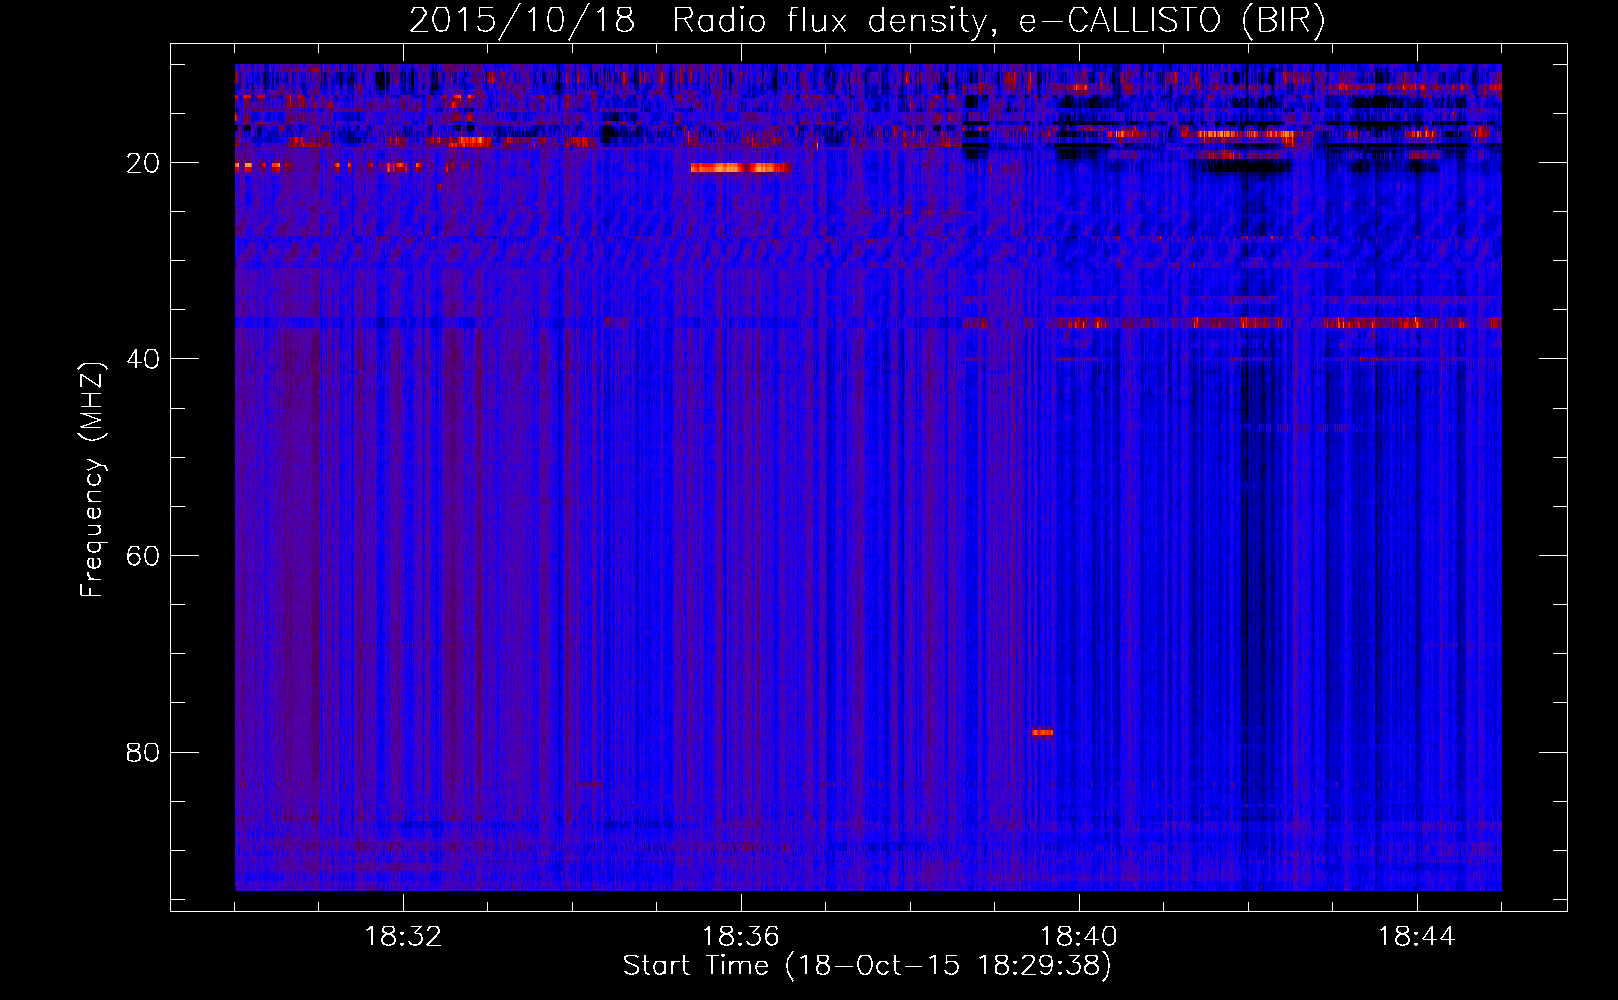This screenshot has width=1618, height=1000.
Task: Click the small red spot near 78 MHz
Action: tap(1042, 732)
